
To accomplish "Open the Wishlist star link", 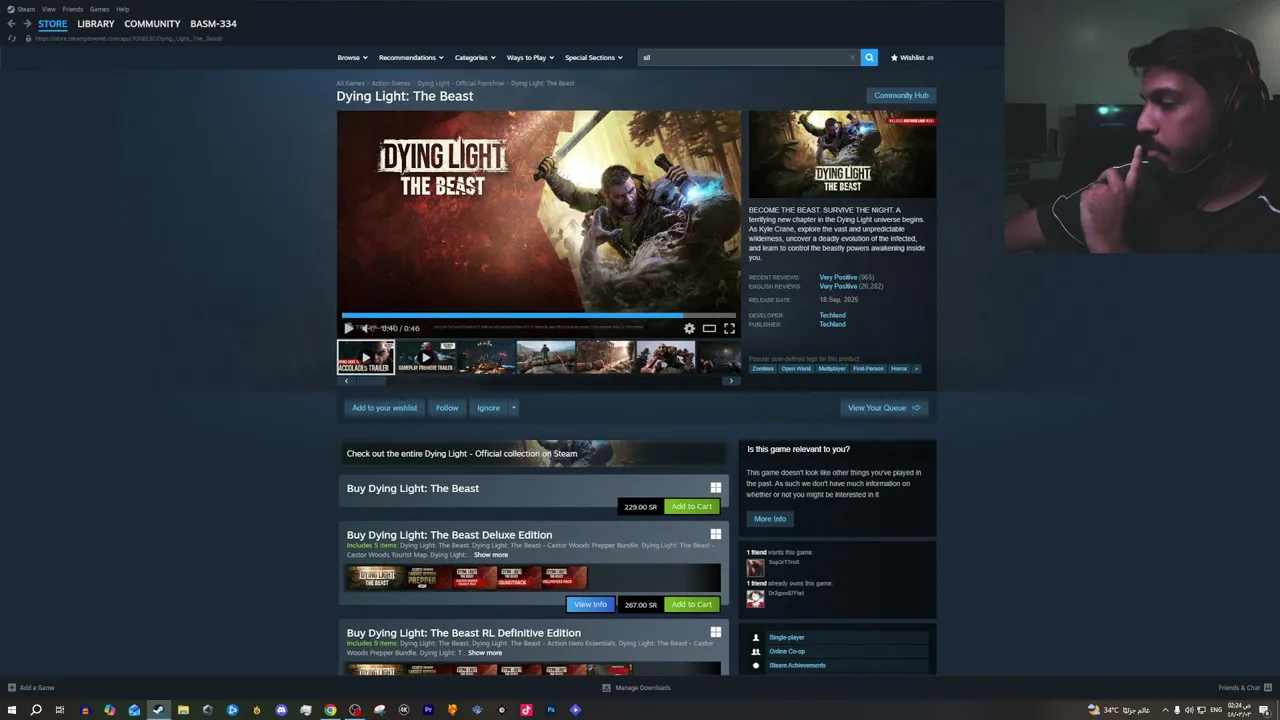I will pyautogui.click(x=912, y=57).
